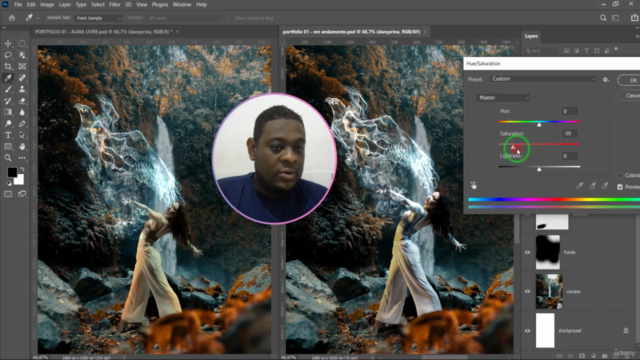Click the black foreground color swatch
Screen dimensions: 640x360
[11, 172]
